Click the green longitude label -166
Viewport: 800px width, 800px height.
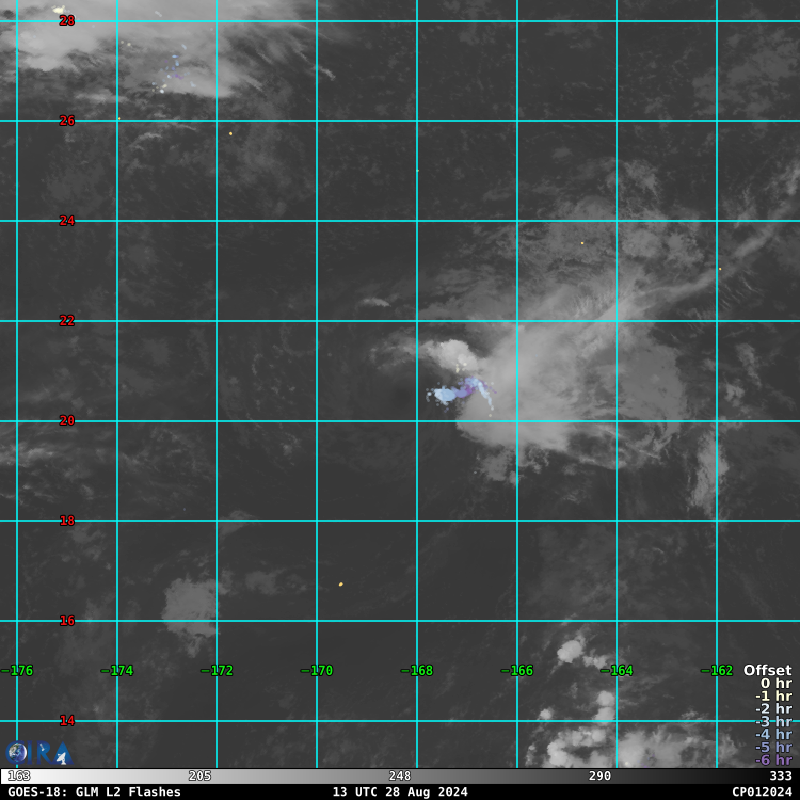517,670
